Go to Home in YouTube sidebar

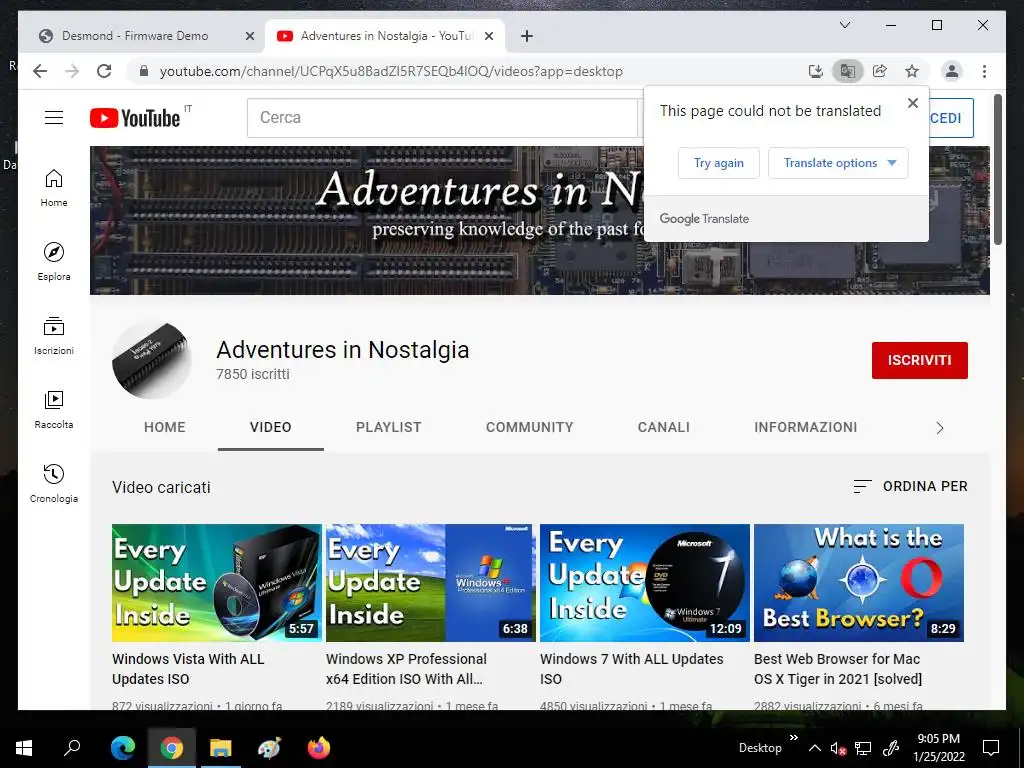pyautogui.click(x=54, y=188)
